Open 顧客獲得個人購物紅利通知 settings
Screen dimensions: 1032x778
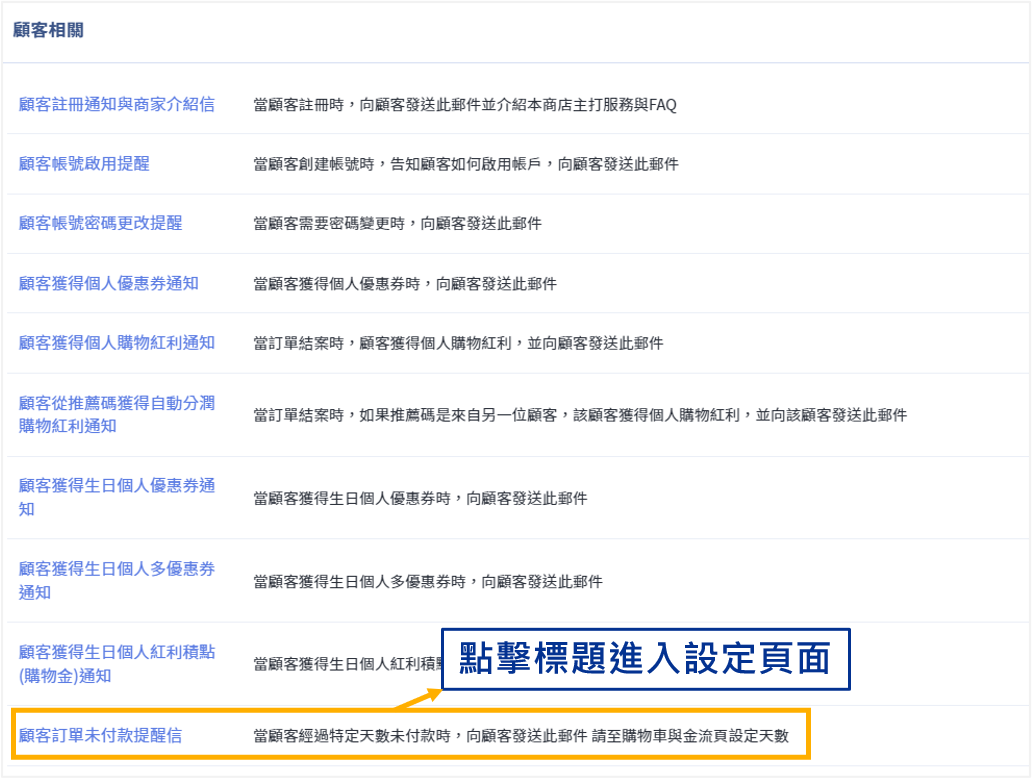click(117, 343)
